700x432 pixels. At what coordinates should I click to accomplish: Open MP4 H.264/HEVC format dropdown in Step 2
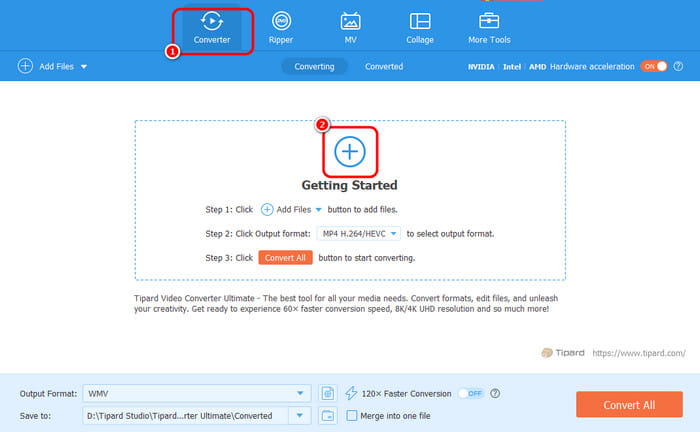tap(358, 233)
